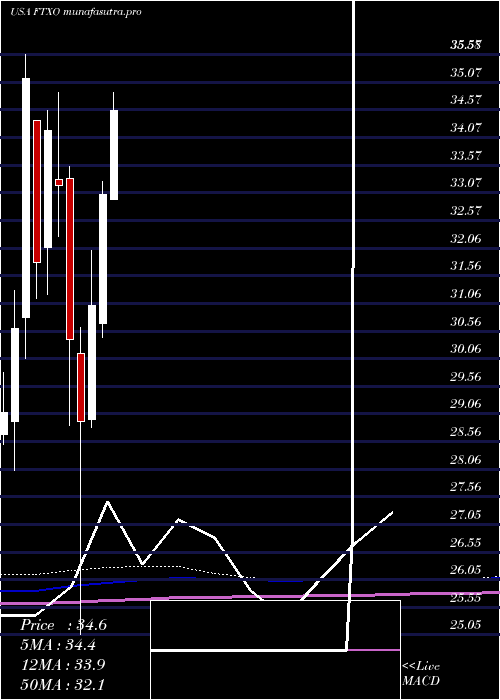Image resolution: width=500 pixels, height=700 pixels.
Task: Click the 27.05 price axis label
Action: click(466, 515)
